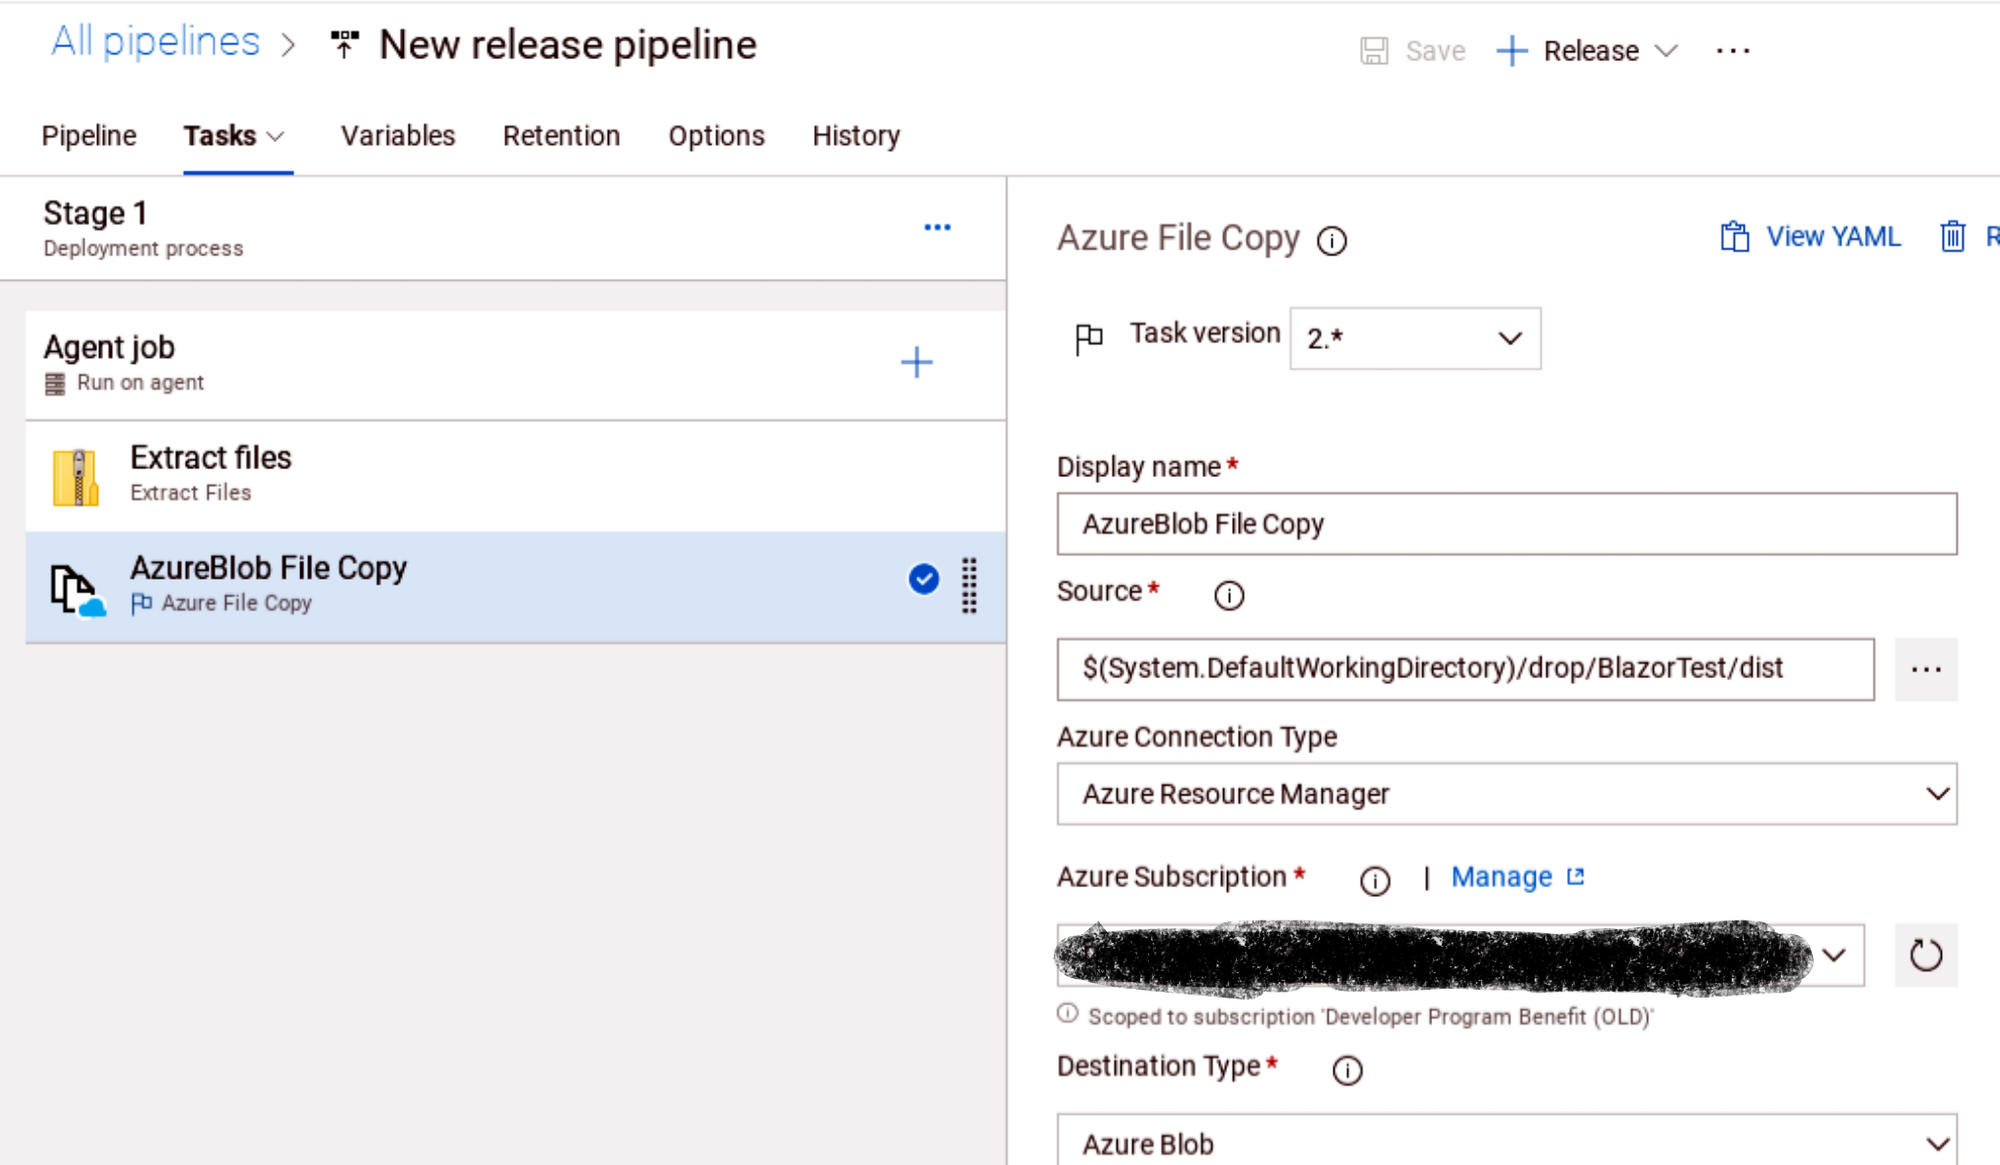Open the Destination Type Azure Blob dropdown
The width and height of the screenshot is (2000, 1165).
[x=1507, y=1140]
